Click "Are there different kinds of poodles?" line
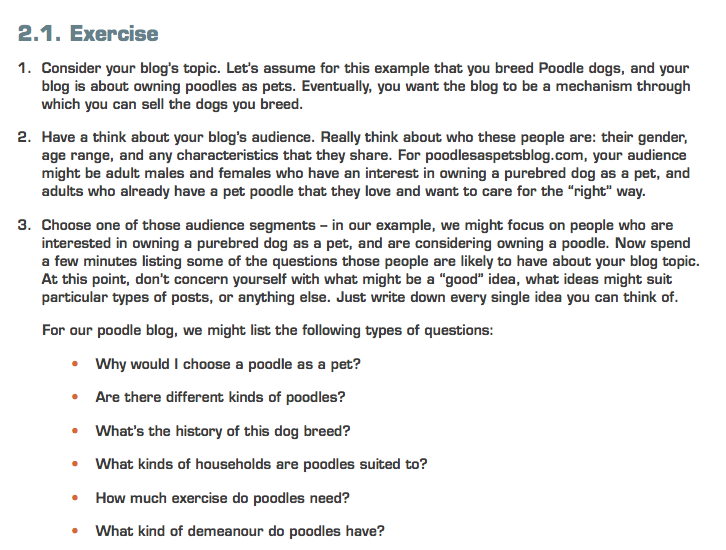Image resolution: width=726 pixels, height=550 pixels. pyautogui.click(x=220, y=397)
